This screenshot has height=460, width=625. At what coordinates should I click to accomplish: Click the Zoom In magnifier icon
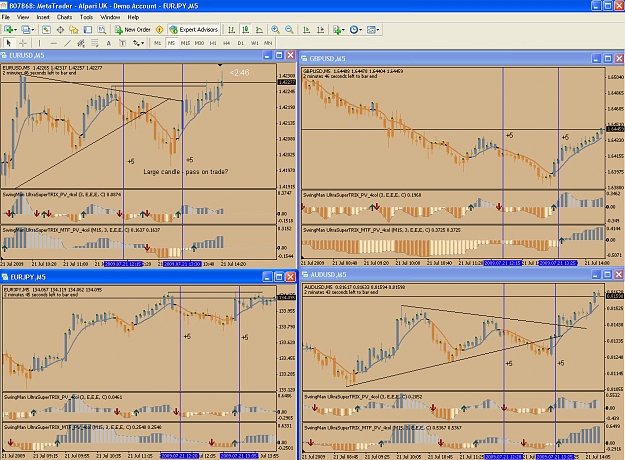(x=275, y=29)
